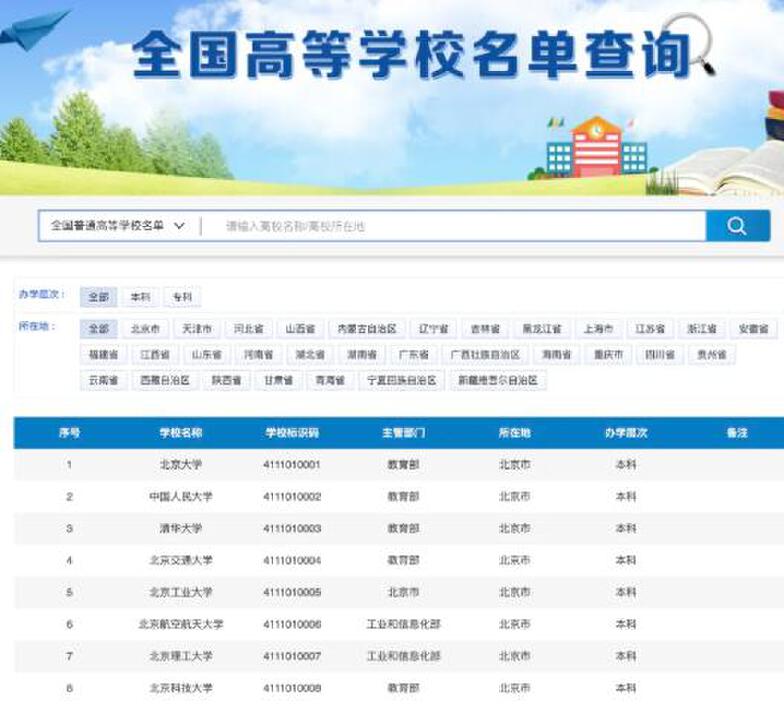
Task: Click school code 4111010006
Action: [292, 624]
